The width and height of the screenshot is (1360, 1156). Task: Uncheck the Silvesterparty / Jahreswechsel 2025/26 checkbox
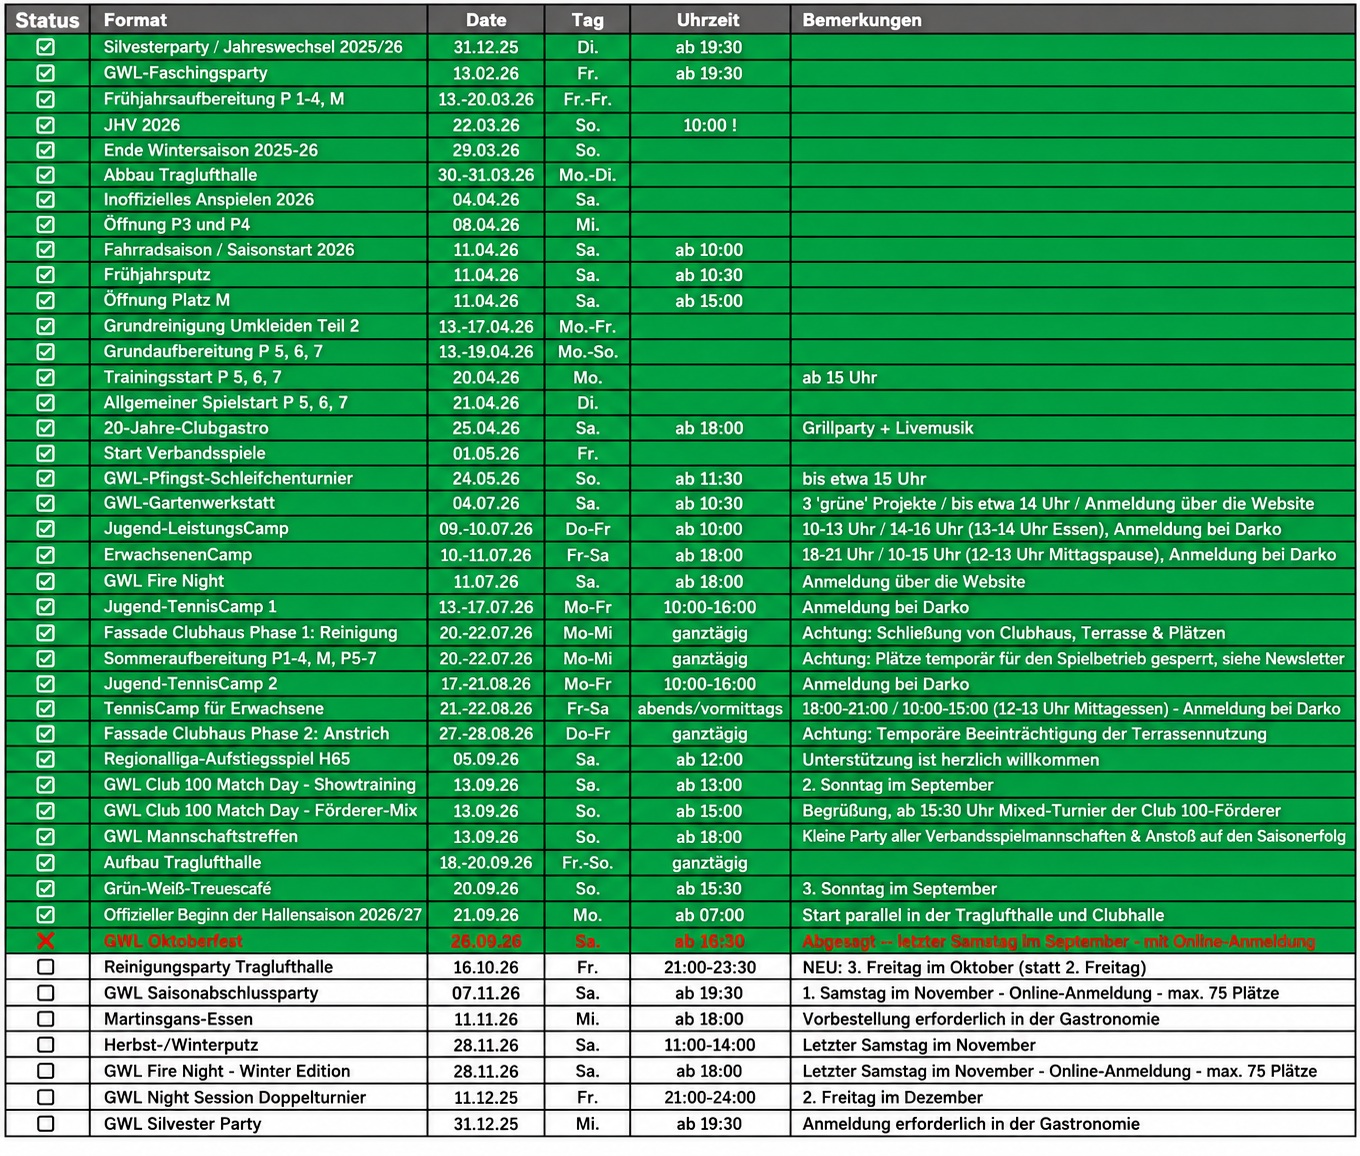(46, 47)
